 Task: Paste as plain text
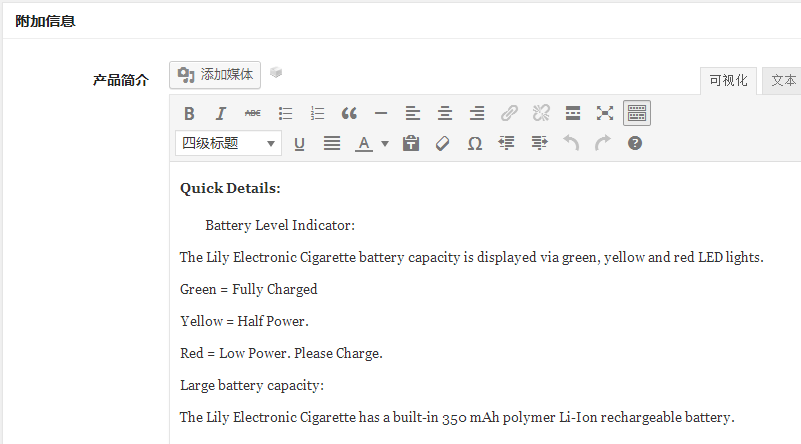411,144
